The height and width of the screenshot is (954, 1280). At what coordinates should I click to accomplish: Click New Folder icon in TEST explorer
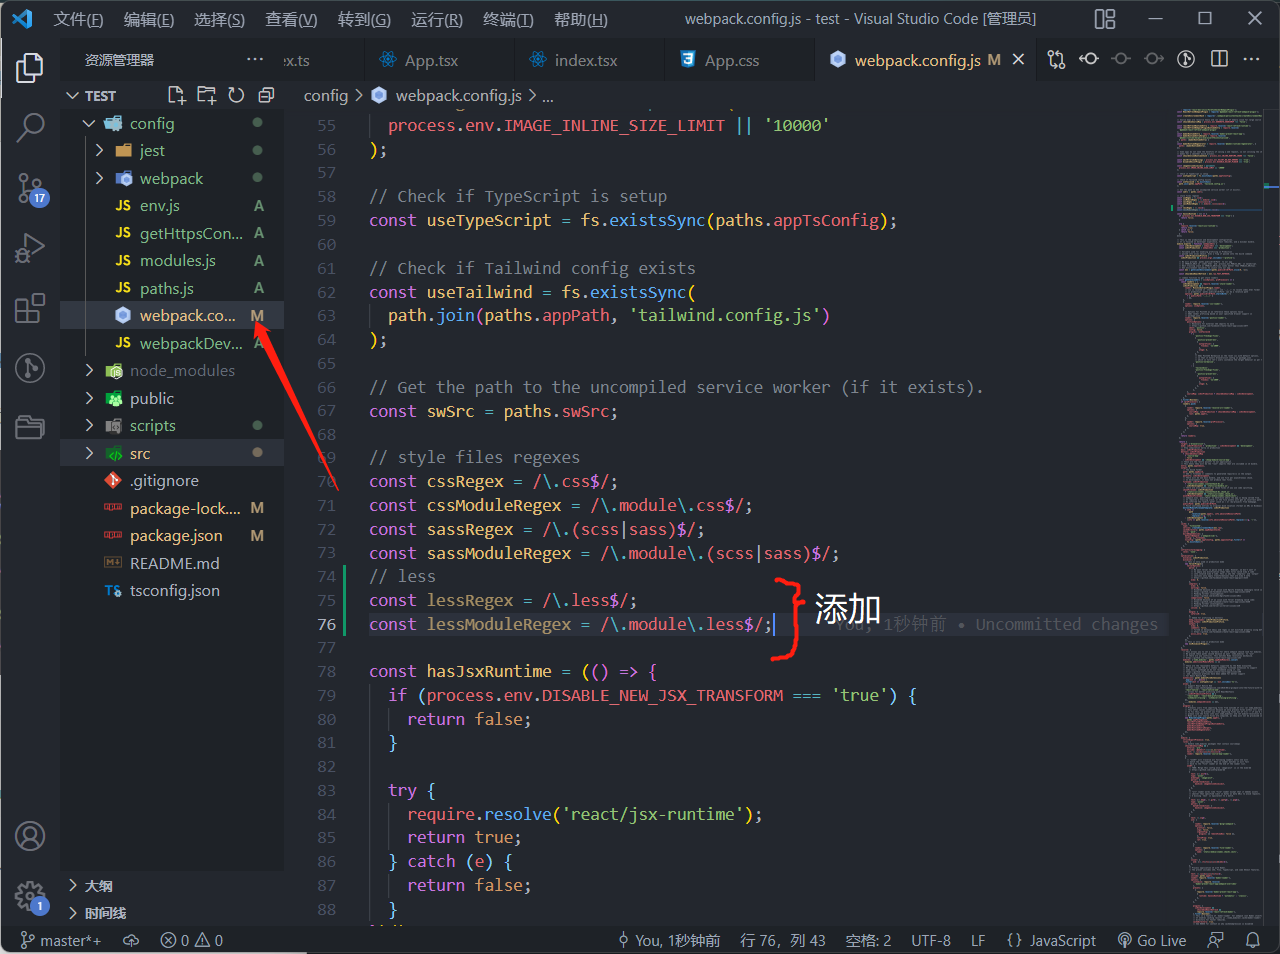tap(206, 95)
